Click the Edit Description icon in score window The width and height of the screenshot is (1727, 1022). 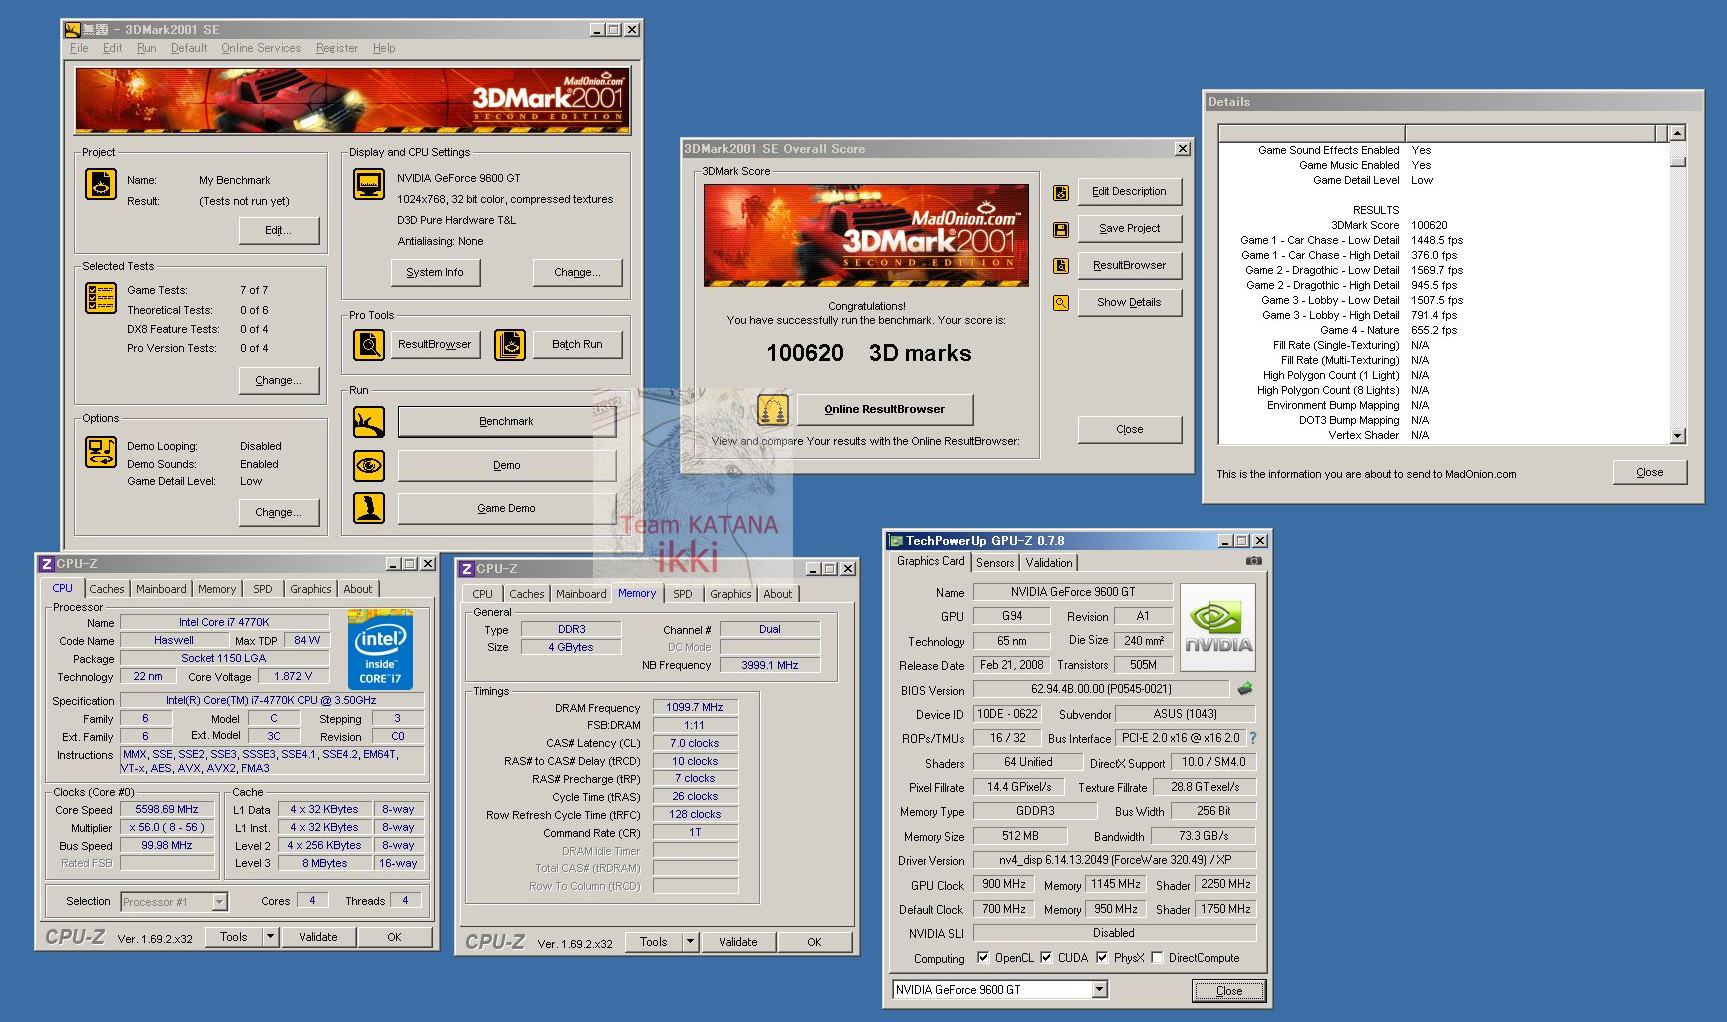(1061, 192)
